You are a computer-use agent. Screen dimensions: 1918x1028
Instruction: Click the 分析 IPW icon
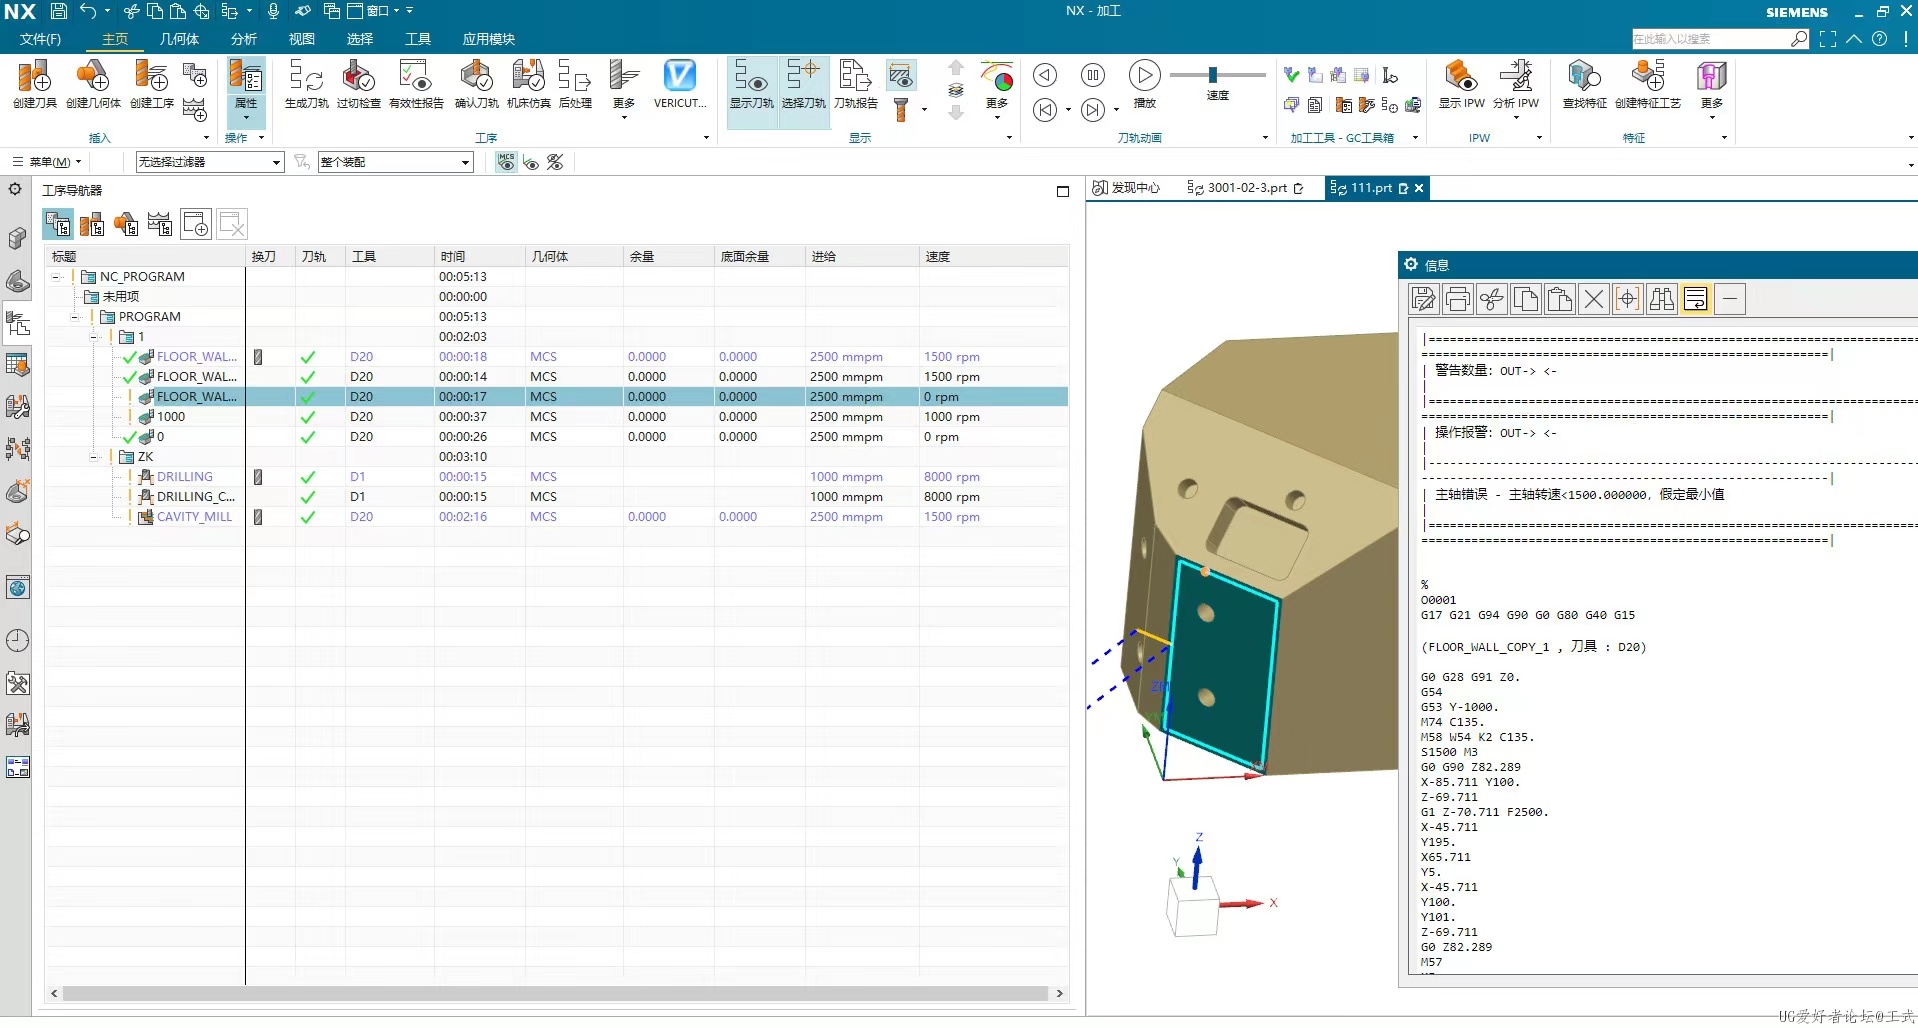(1515, 84)
